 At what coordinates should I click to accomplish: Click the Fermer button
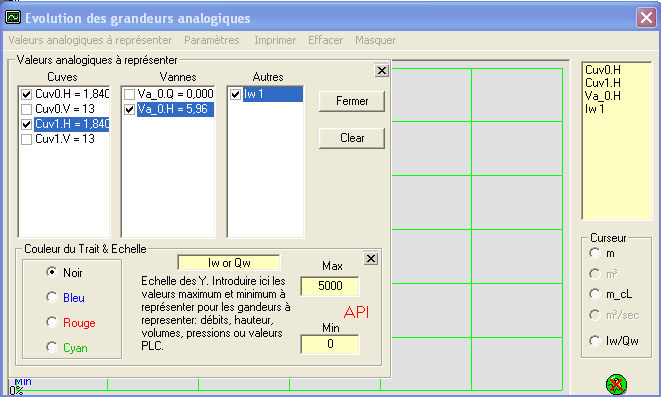pos(352,101)
